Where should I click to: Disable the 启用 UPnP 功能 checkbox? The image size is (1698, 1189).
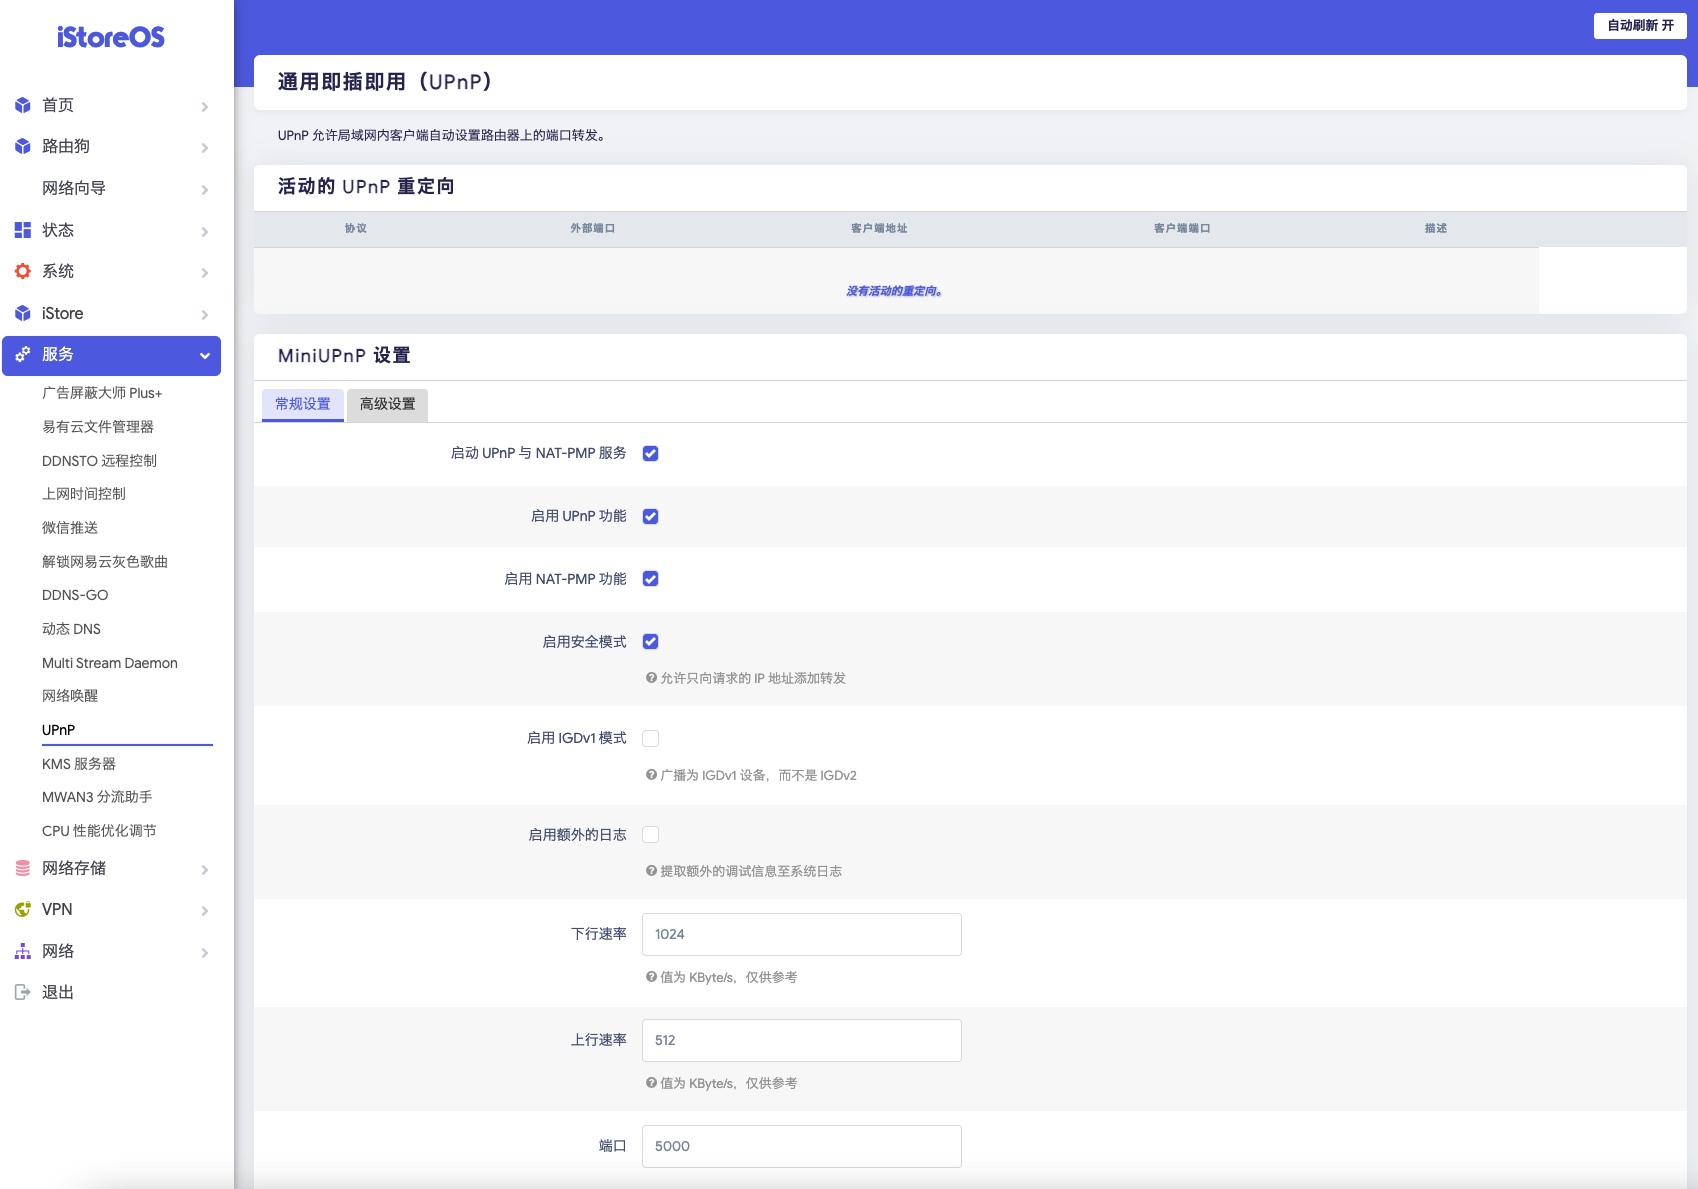650,516
